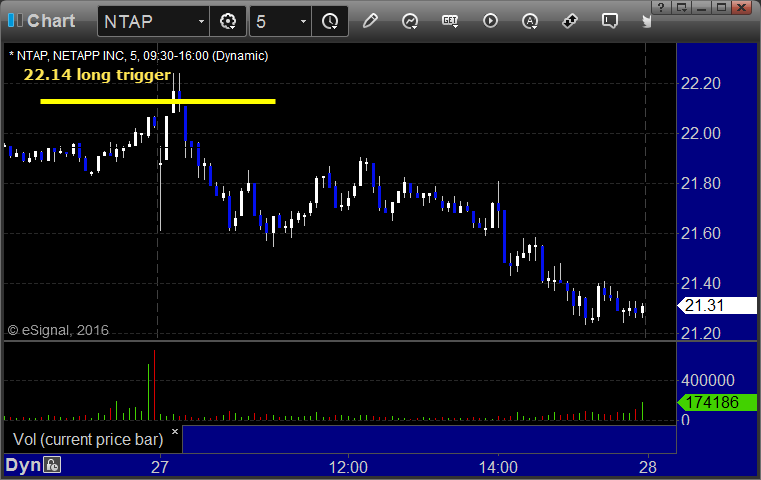Expand the interval 5 dropdown arrow
Image resolution: width=761 pixels, height=480 pixels.
click(x=303, y=21)
